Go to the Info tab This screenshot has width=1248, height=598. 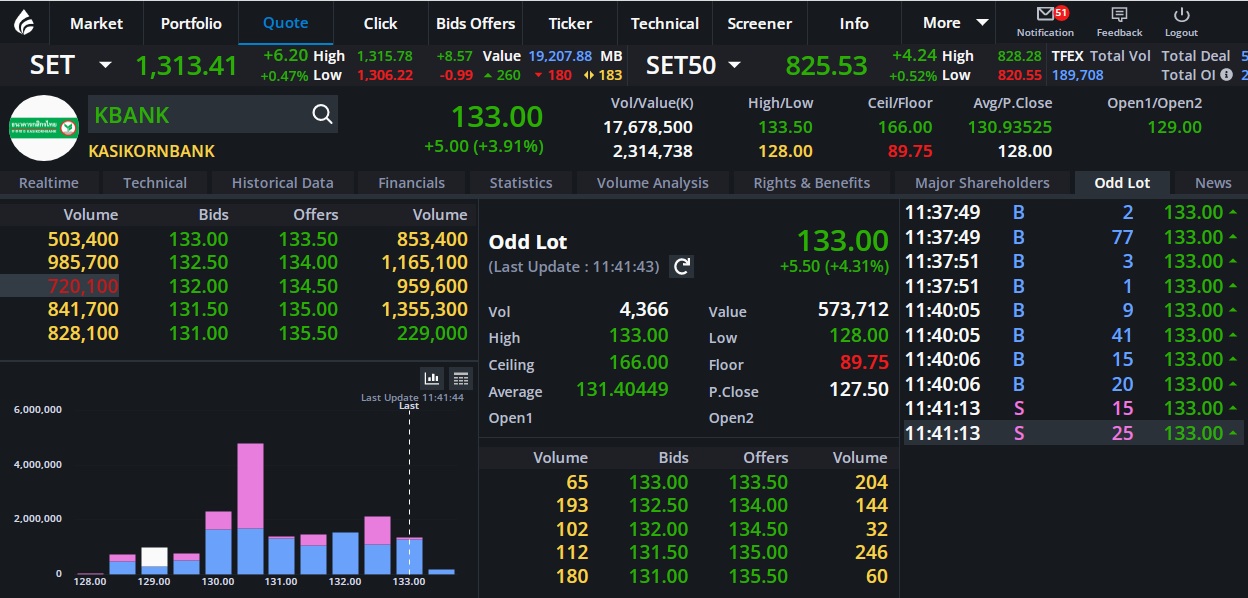(x=854, y=23)
